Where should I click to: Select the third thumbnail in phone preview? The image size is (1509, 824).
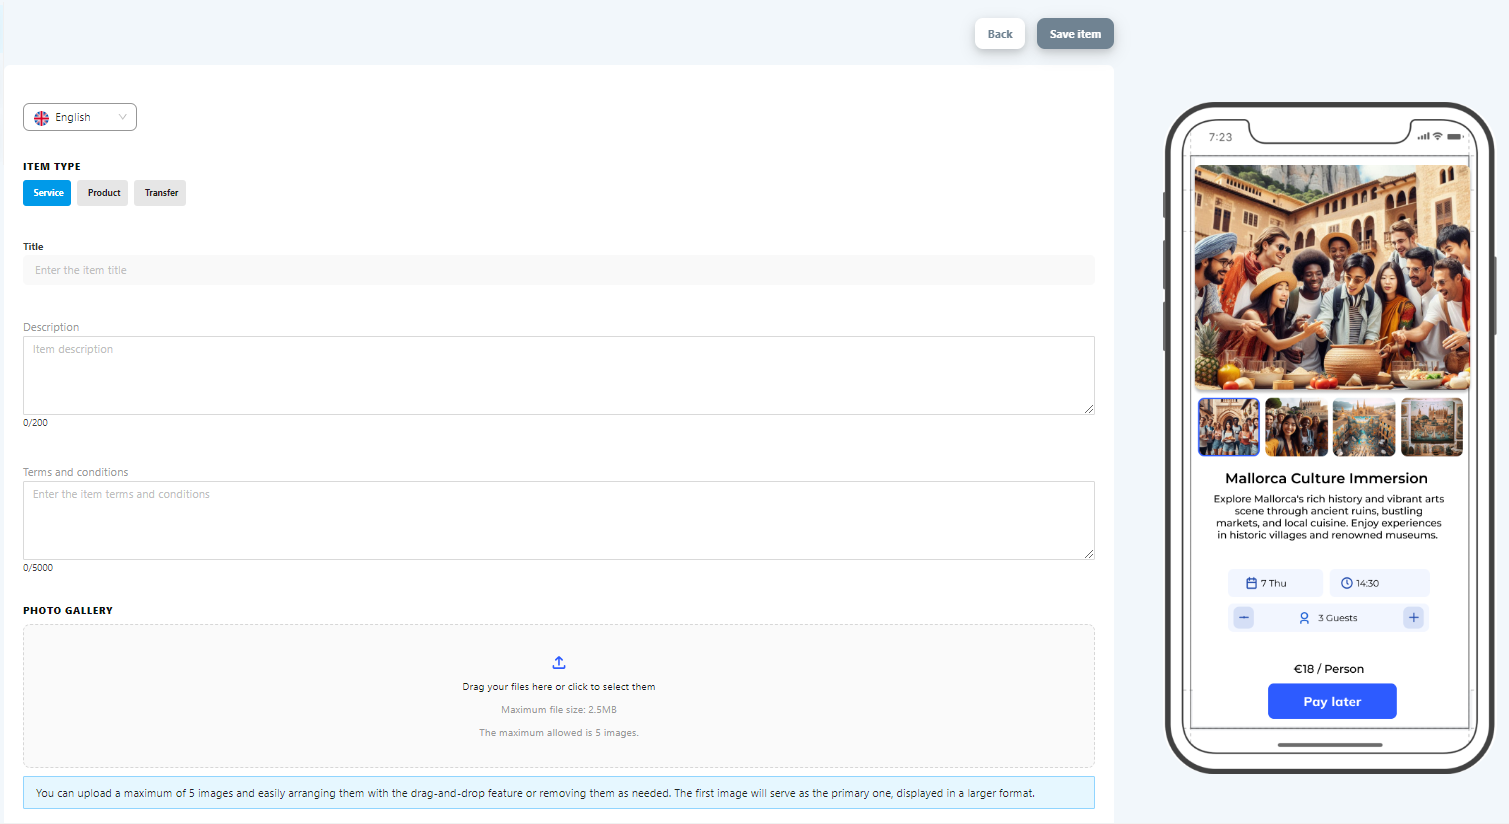[1364, 427]
